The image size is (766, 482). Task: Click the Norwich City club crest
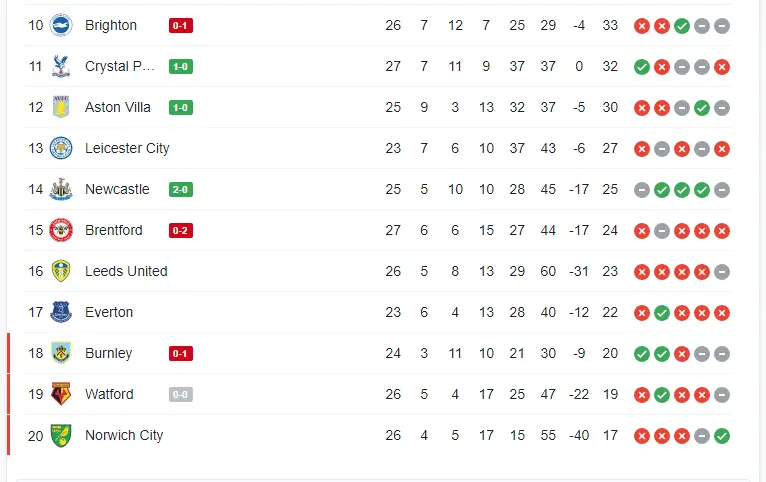click(x=62, y=435)
